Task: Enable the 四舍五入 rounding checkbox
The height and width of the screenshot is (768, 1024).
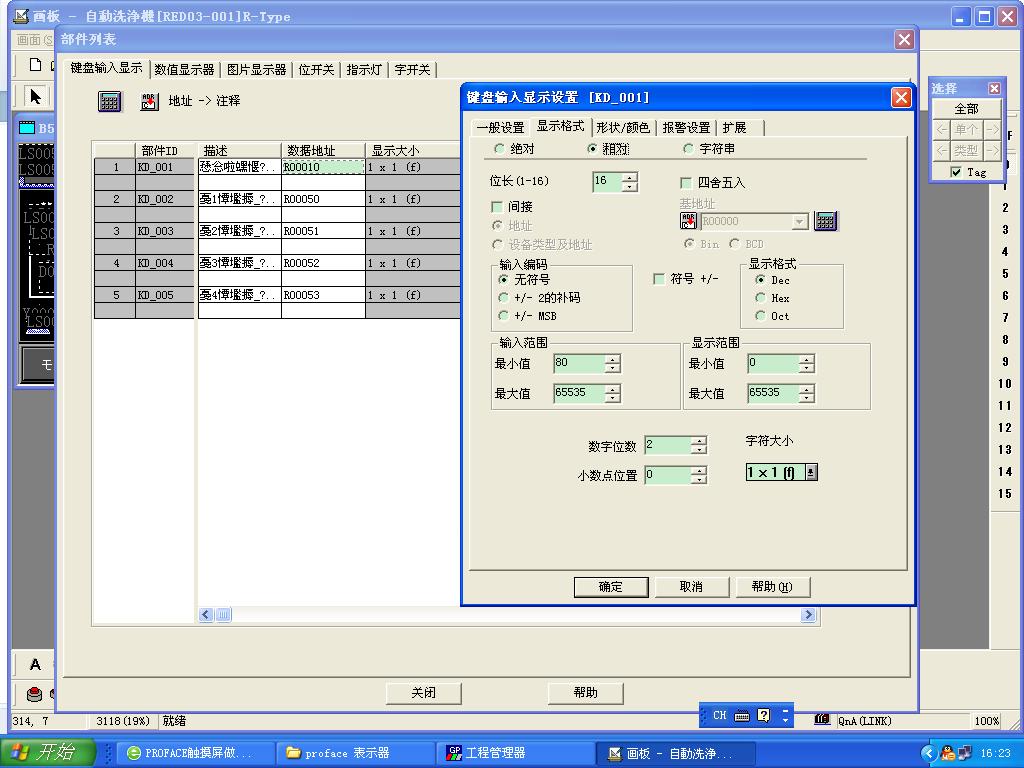Action: click(x=686, y=183)
